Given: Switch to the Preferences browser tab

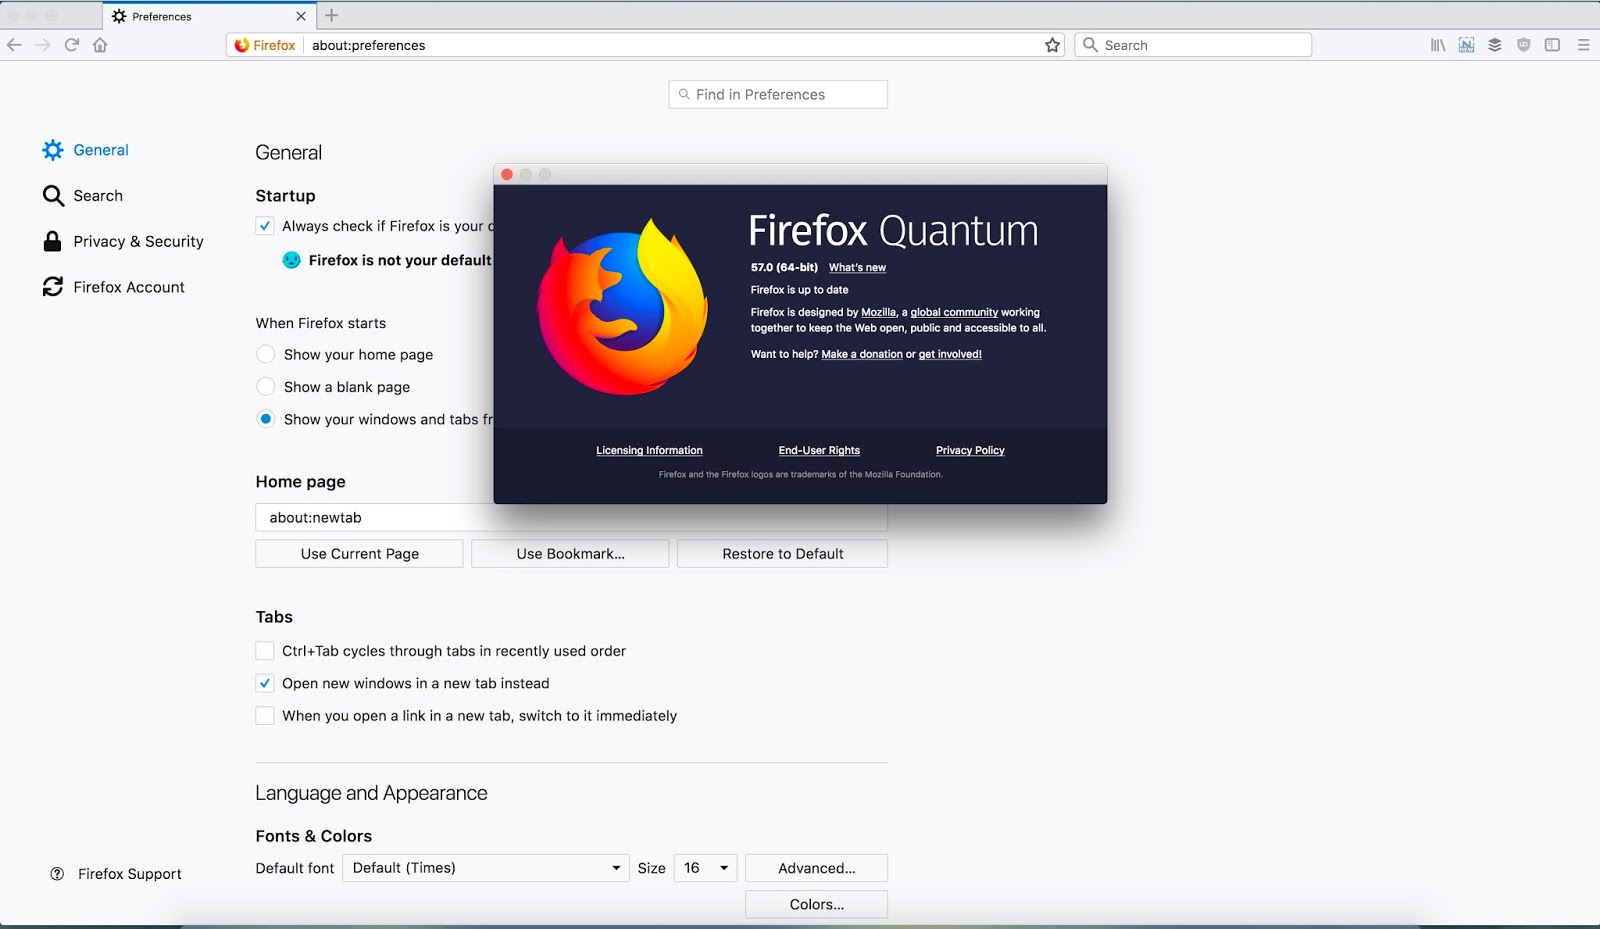Looking at the screenshot, I should tap(209, 16).
